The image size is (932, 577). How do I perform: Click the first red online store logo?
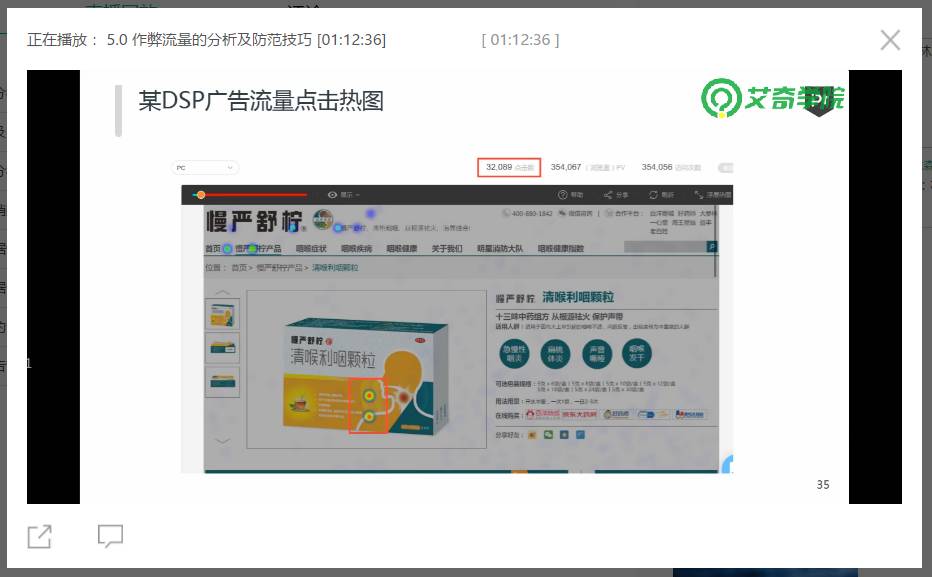tap(542, 414)
